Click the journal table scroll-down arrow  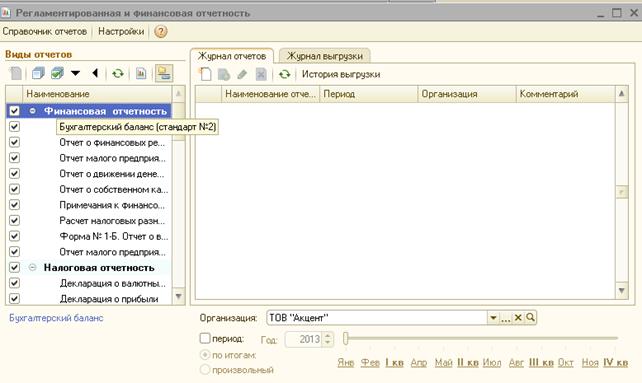pos(622,290)
